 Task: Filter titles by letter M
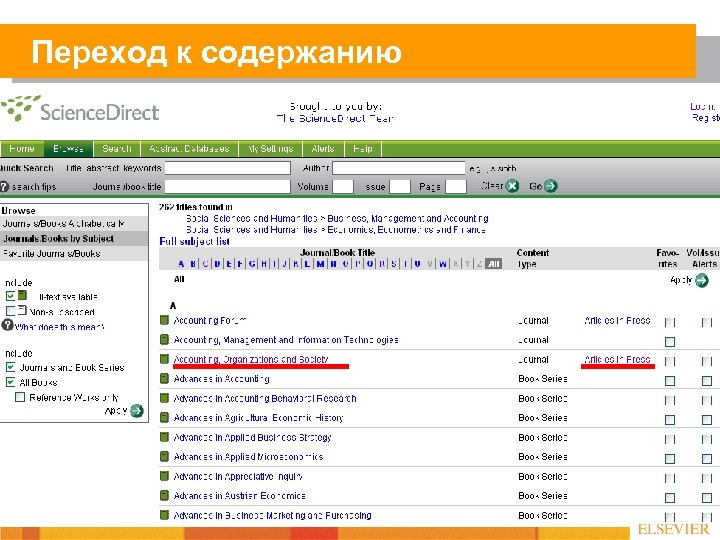(321, 264)
